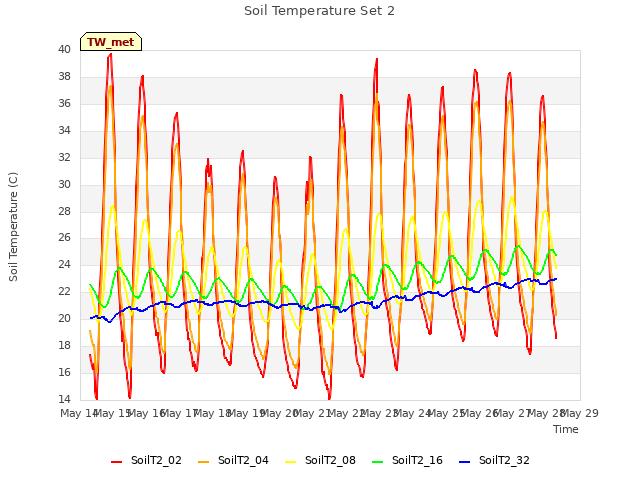640x480 pixels.
Task: Click the green SoilT2_16 legend swatch
Action: pyautogui.click(x=378, y=461)
